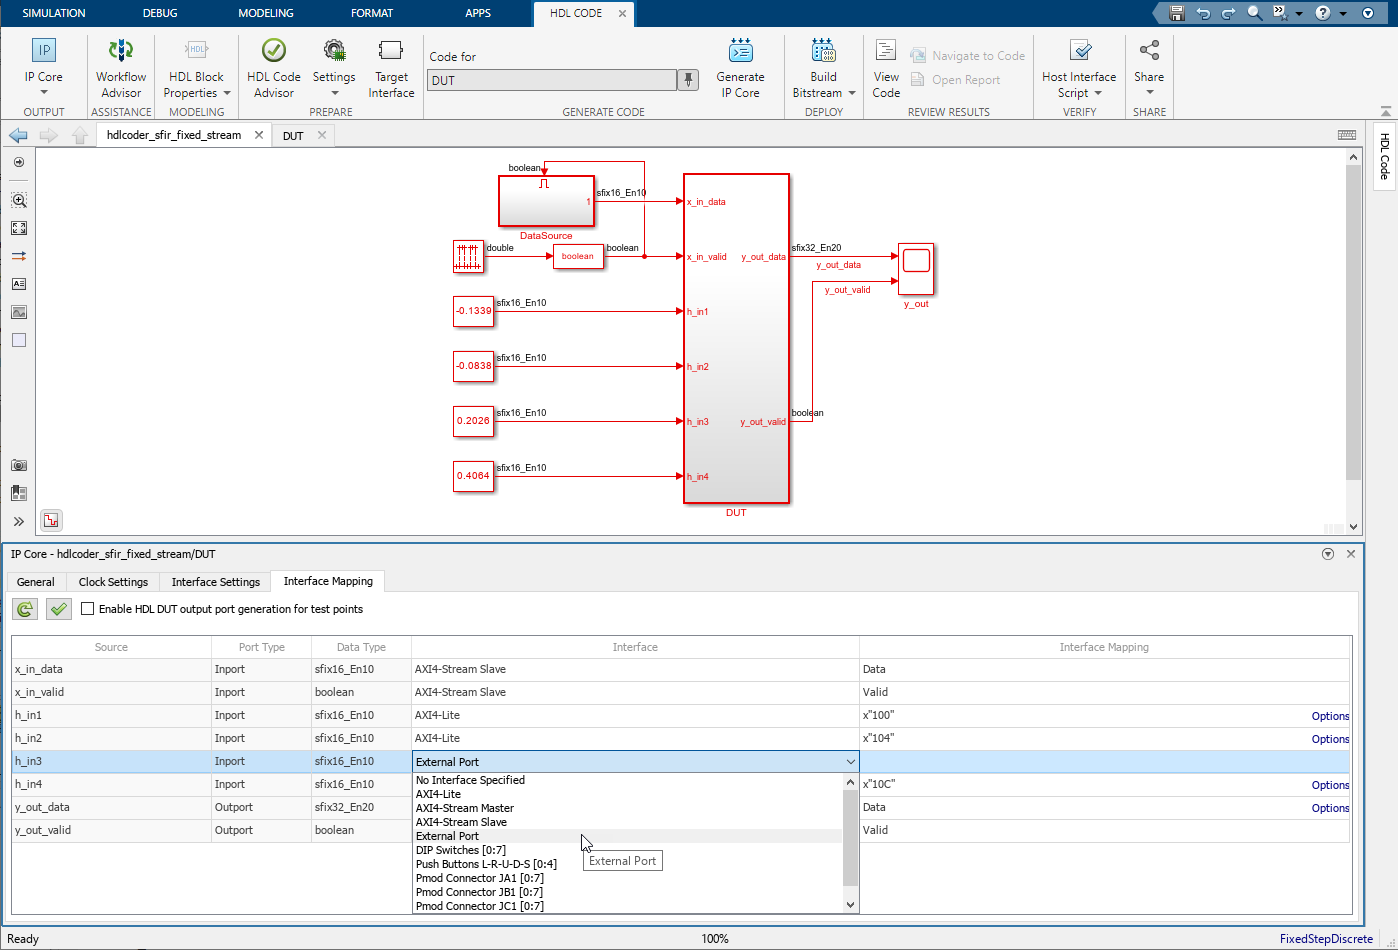1398x950 pixels.
Task: Select AXI4-Stream Master from the list
Action: click(x=465, y=808)
